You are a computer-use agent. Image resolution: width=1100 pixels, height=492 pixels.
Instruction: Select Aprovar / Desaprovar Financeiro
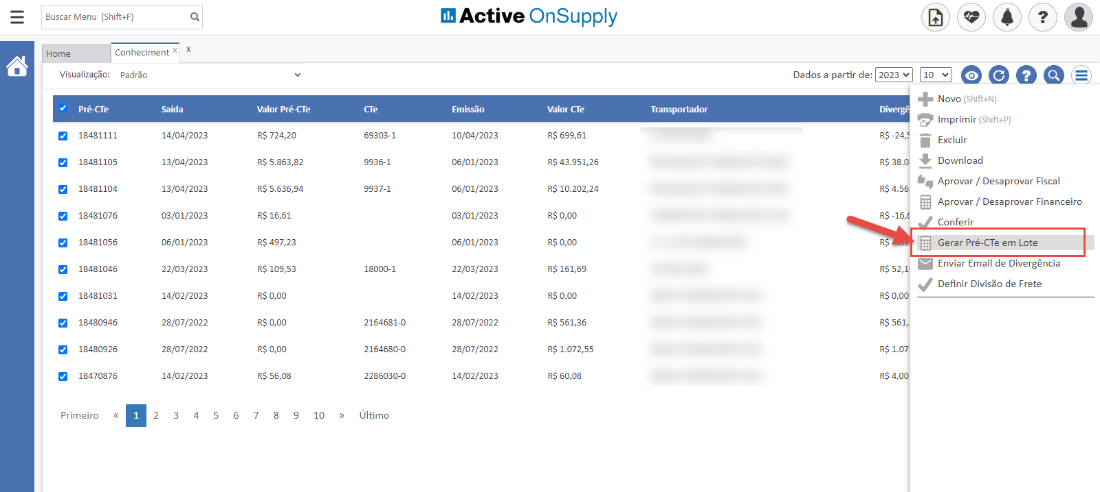tap(1000, 201)
